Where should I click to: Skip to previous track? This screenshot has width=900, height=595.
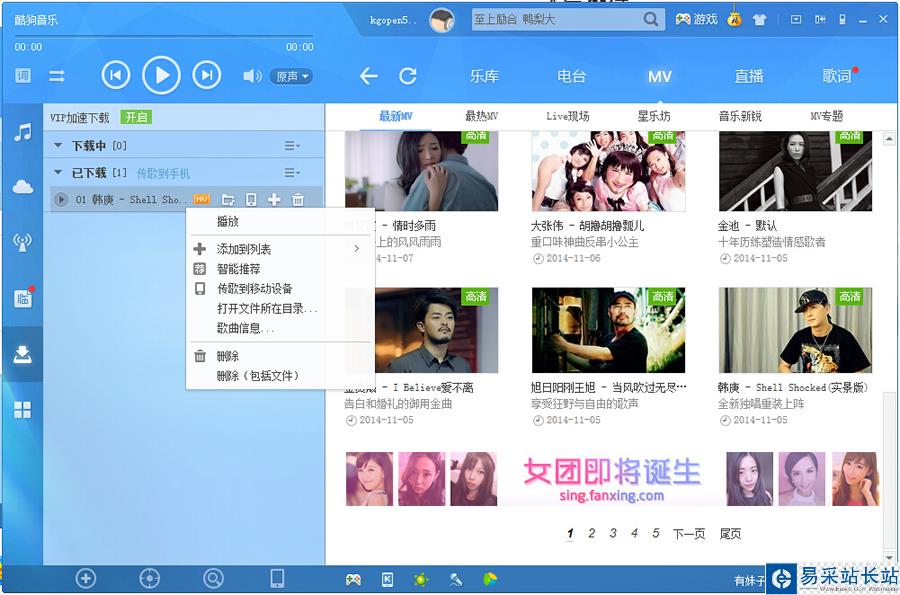point(115,75)
